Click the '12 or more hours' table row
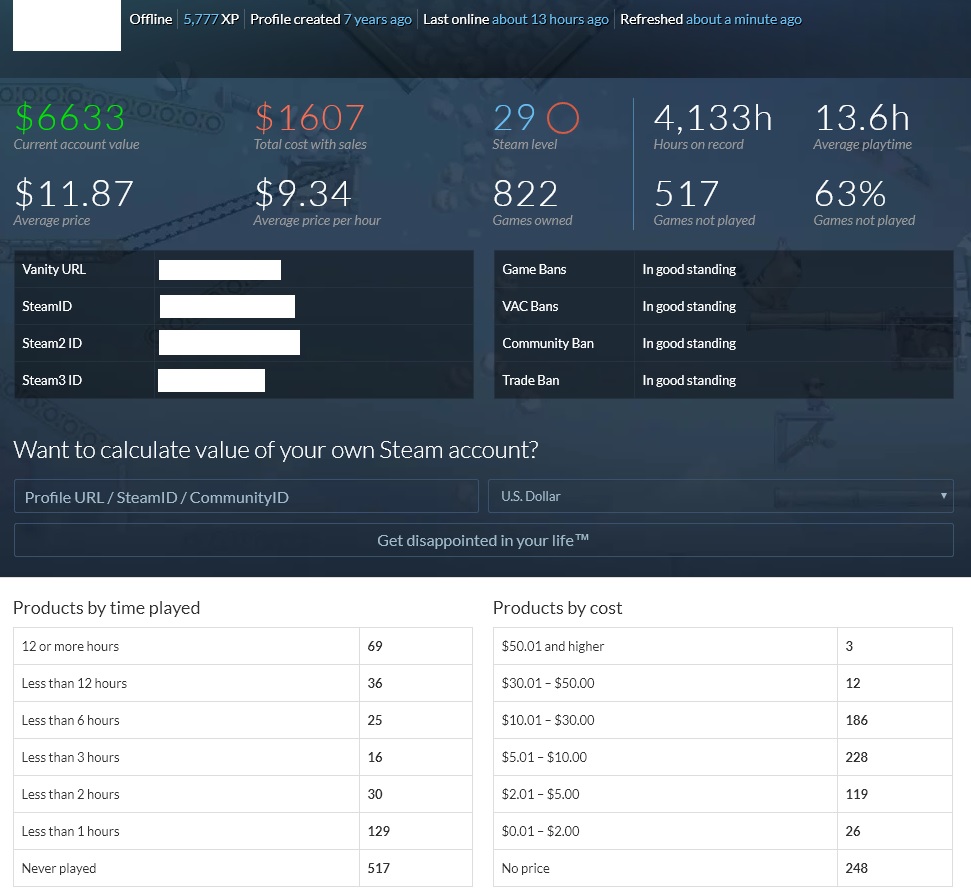This screenshot has height=894, width=971. point(243,646)
